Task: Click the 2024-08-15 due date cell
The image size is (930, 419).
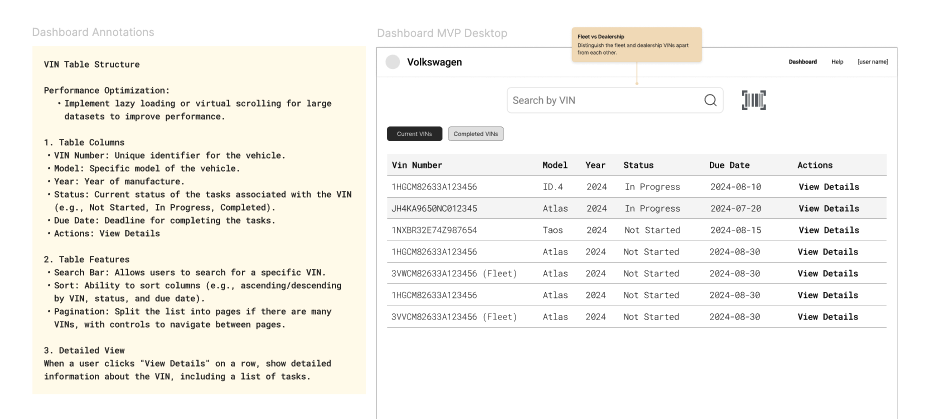Action: [x=735, y=230]
